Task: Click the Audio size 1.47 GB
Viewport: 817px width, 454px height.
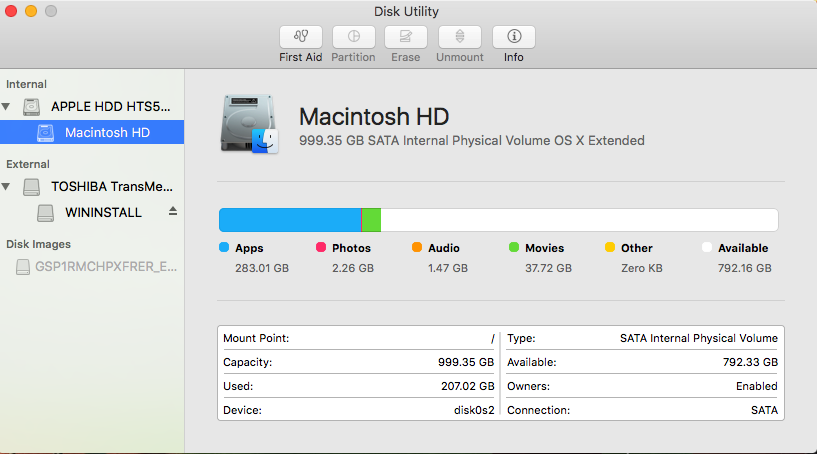Action: [448, 268]
